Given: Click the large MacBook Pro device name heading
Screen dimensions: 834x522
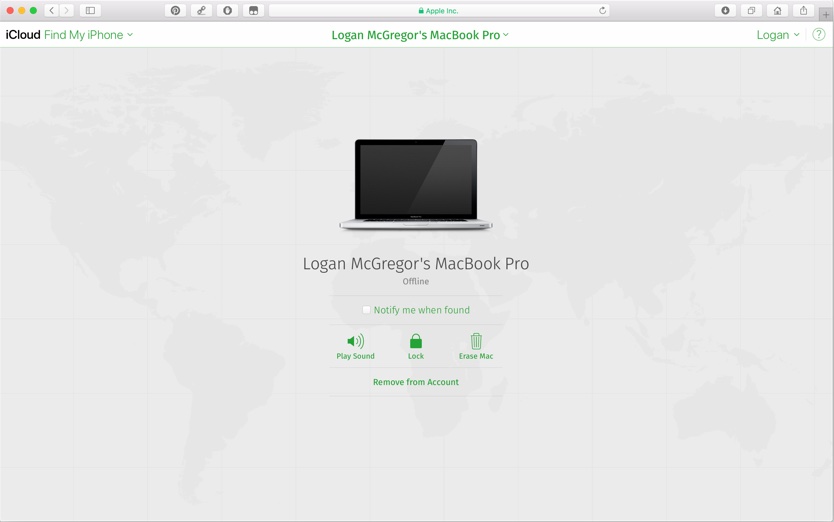Looking at the screenshot, I should 416,263.
